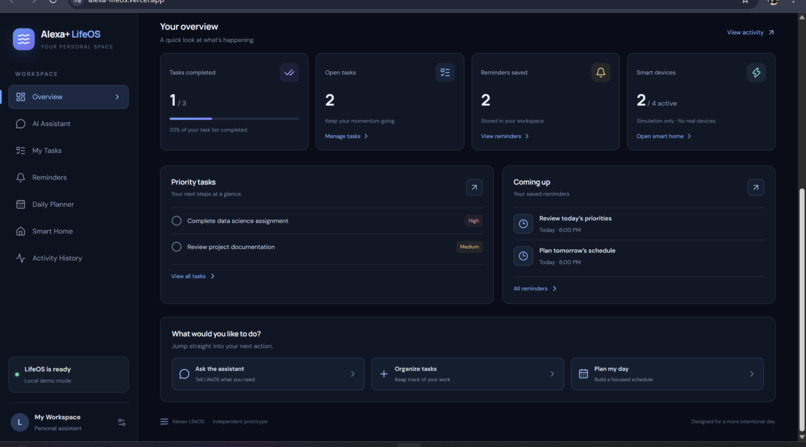The height and width of the screenshot is (447, 806).
Task: Click the footer Alexa+ LifeOS wave icon
Action: 164,421
